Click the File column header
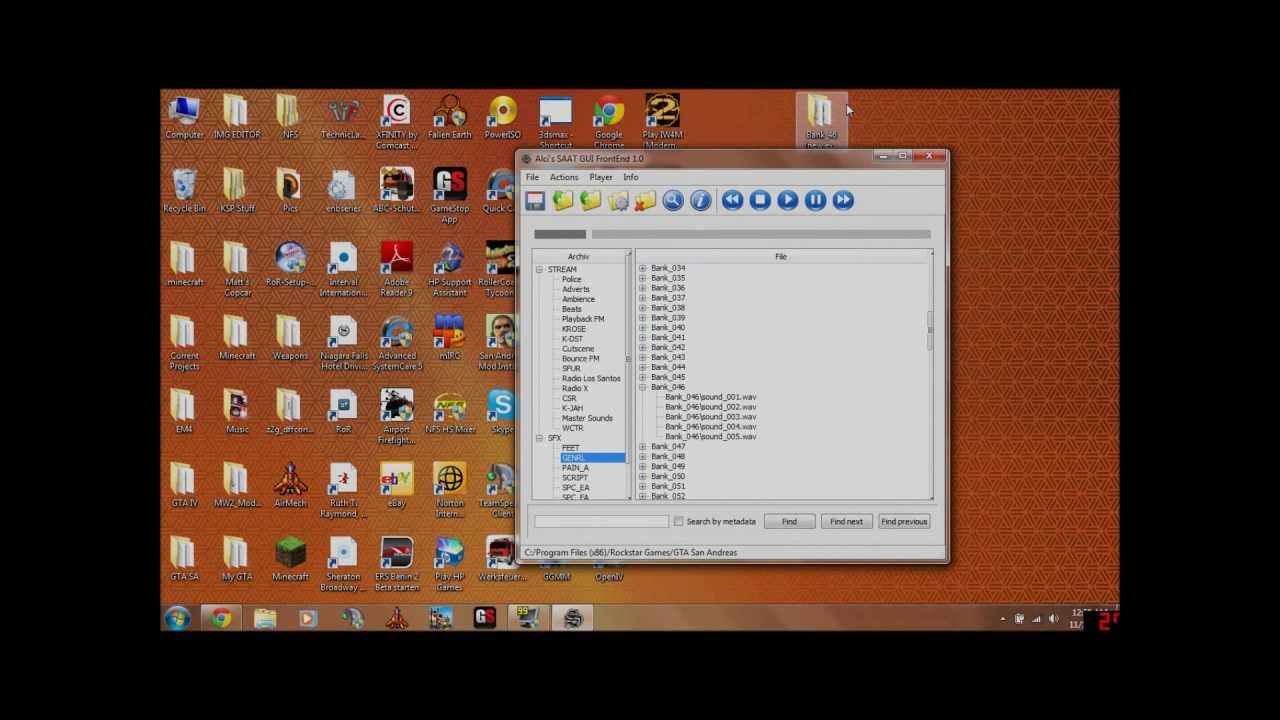This screenshot has height=720, width=1280. click(x=781, y=257)
